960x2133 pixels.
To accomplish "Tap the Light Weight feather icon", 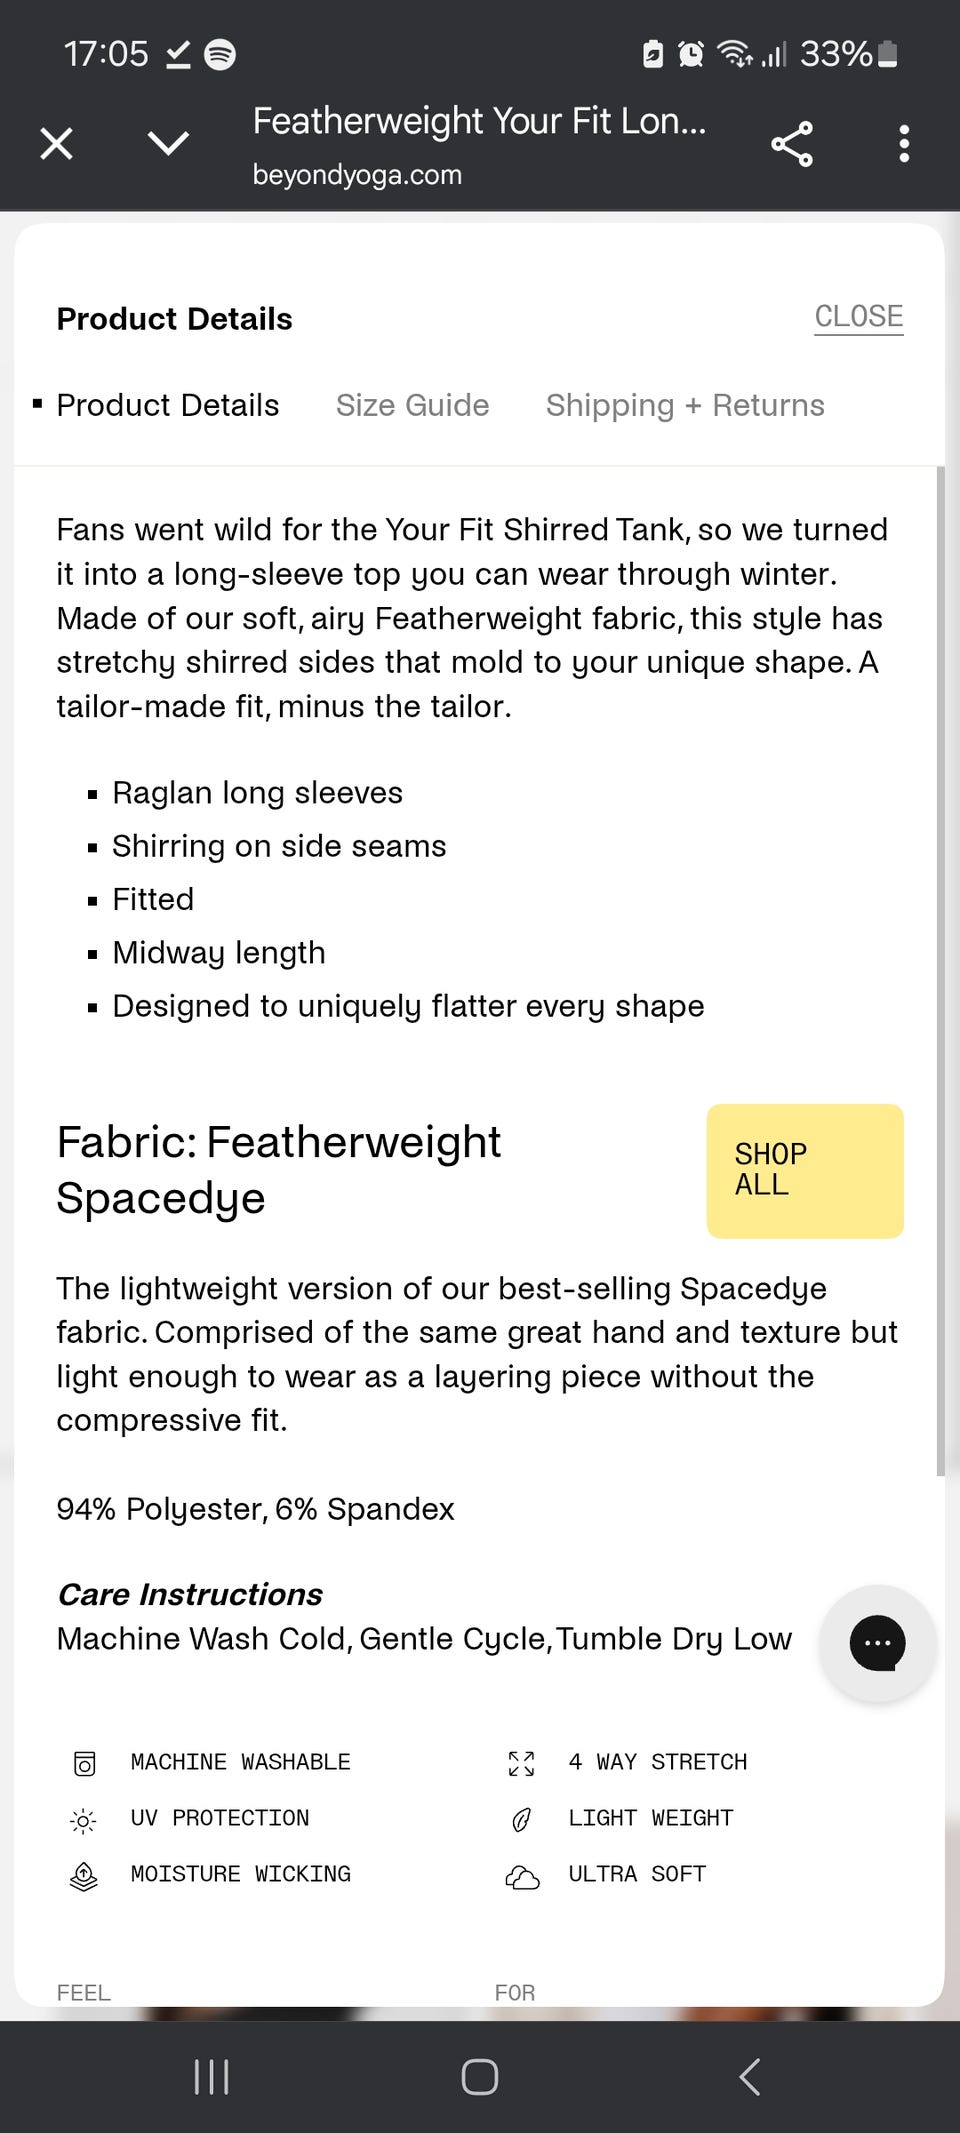I will point(521,1820).
